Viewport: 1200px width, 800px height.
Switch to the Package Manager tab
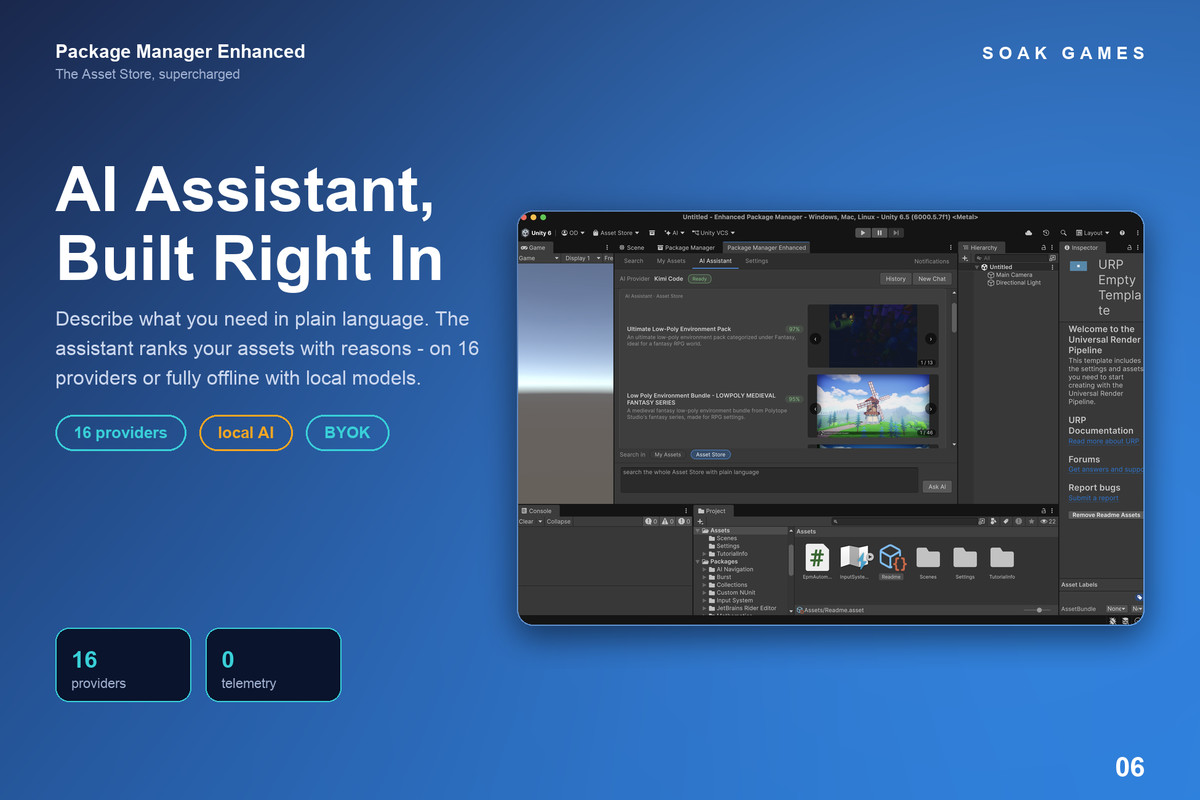click(x=686, y=247)
